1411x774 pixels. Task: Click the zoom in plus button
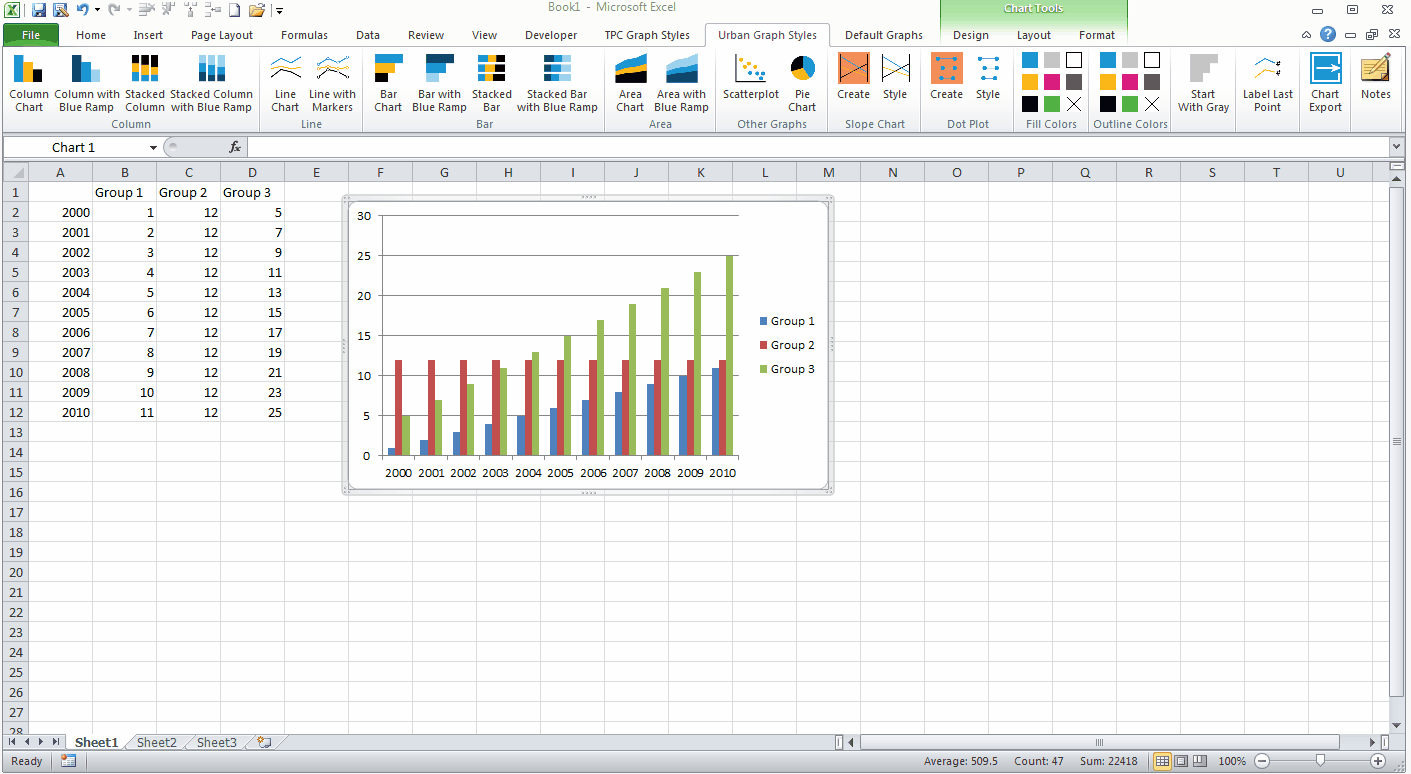point(1378,761)
